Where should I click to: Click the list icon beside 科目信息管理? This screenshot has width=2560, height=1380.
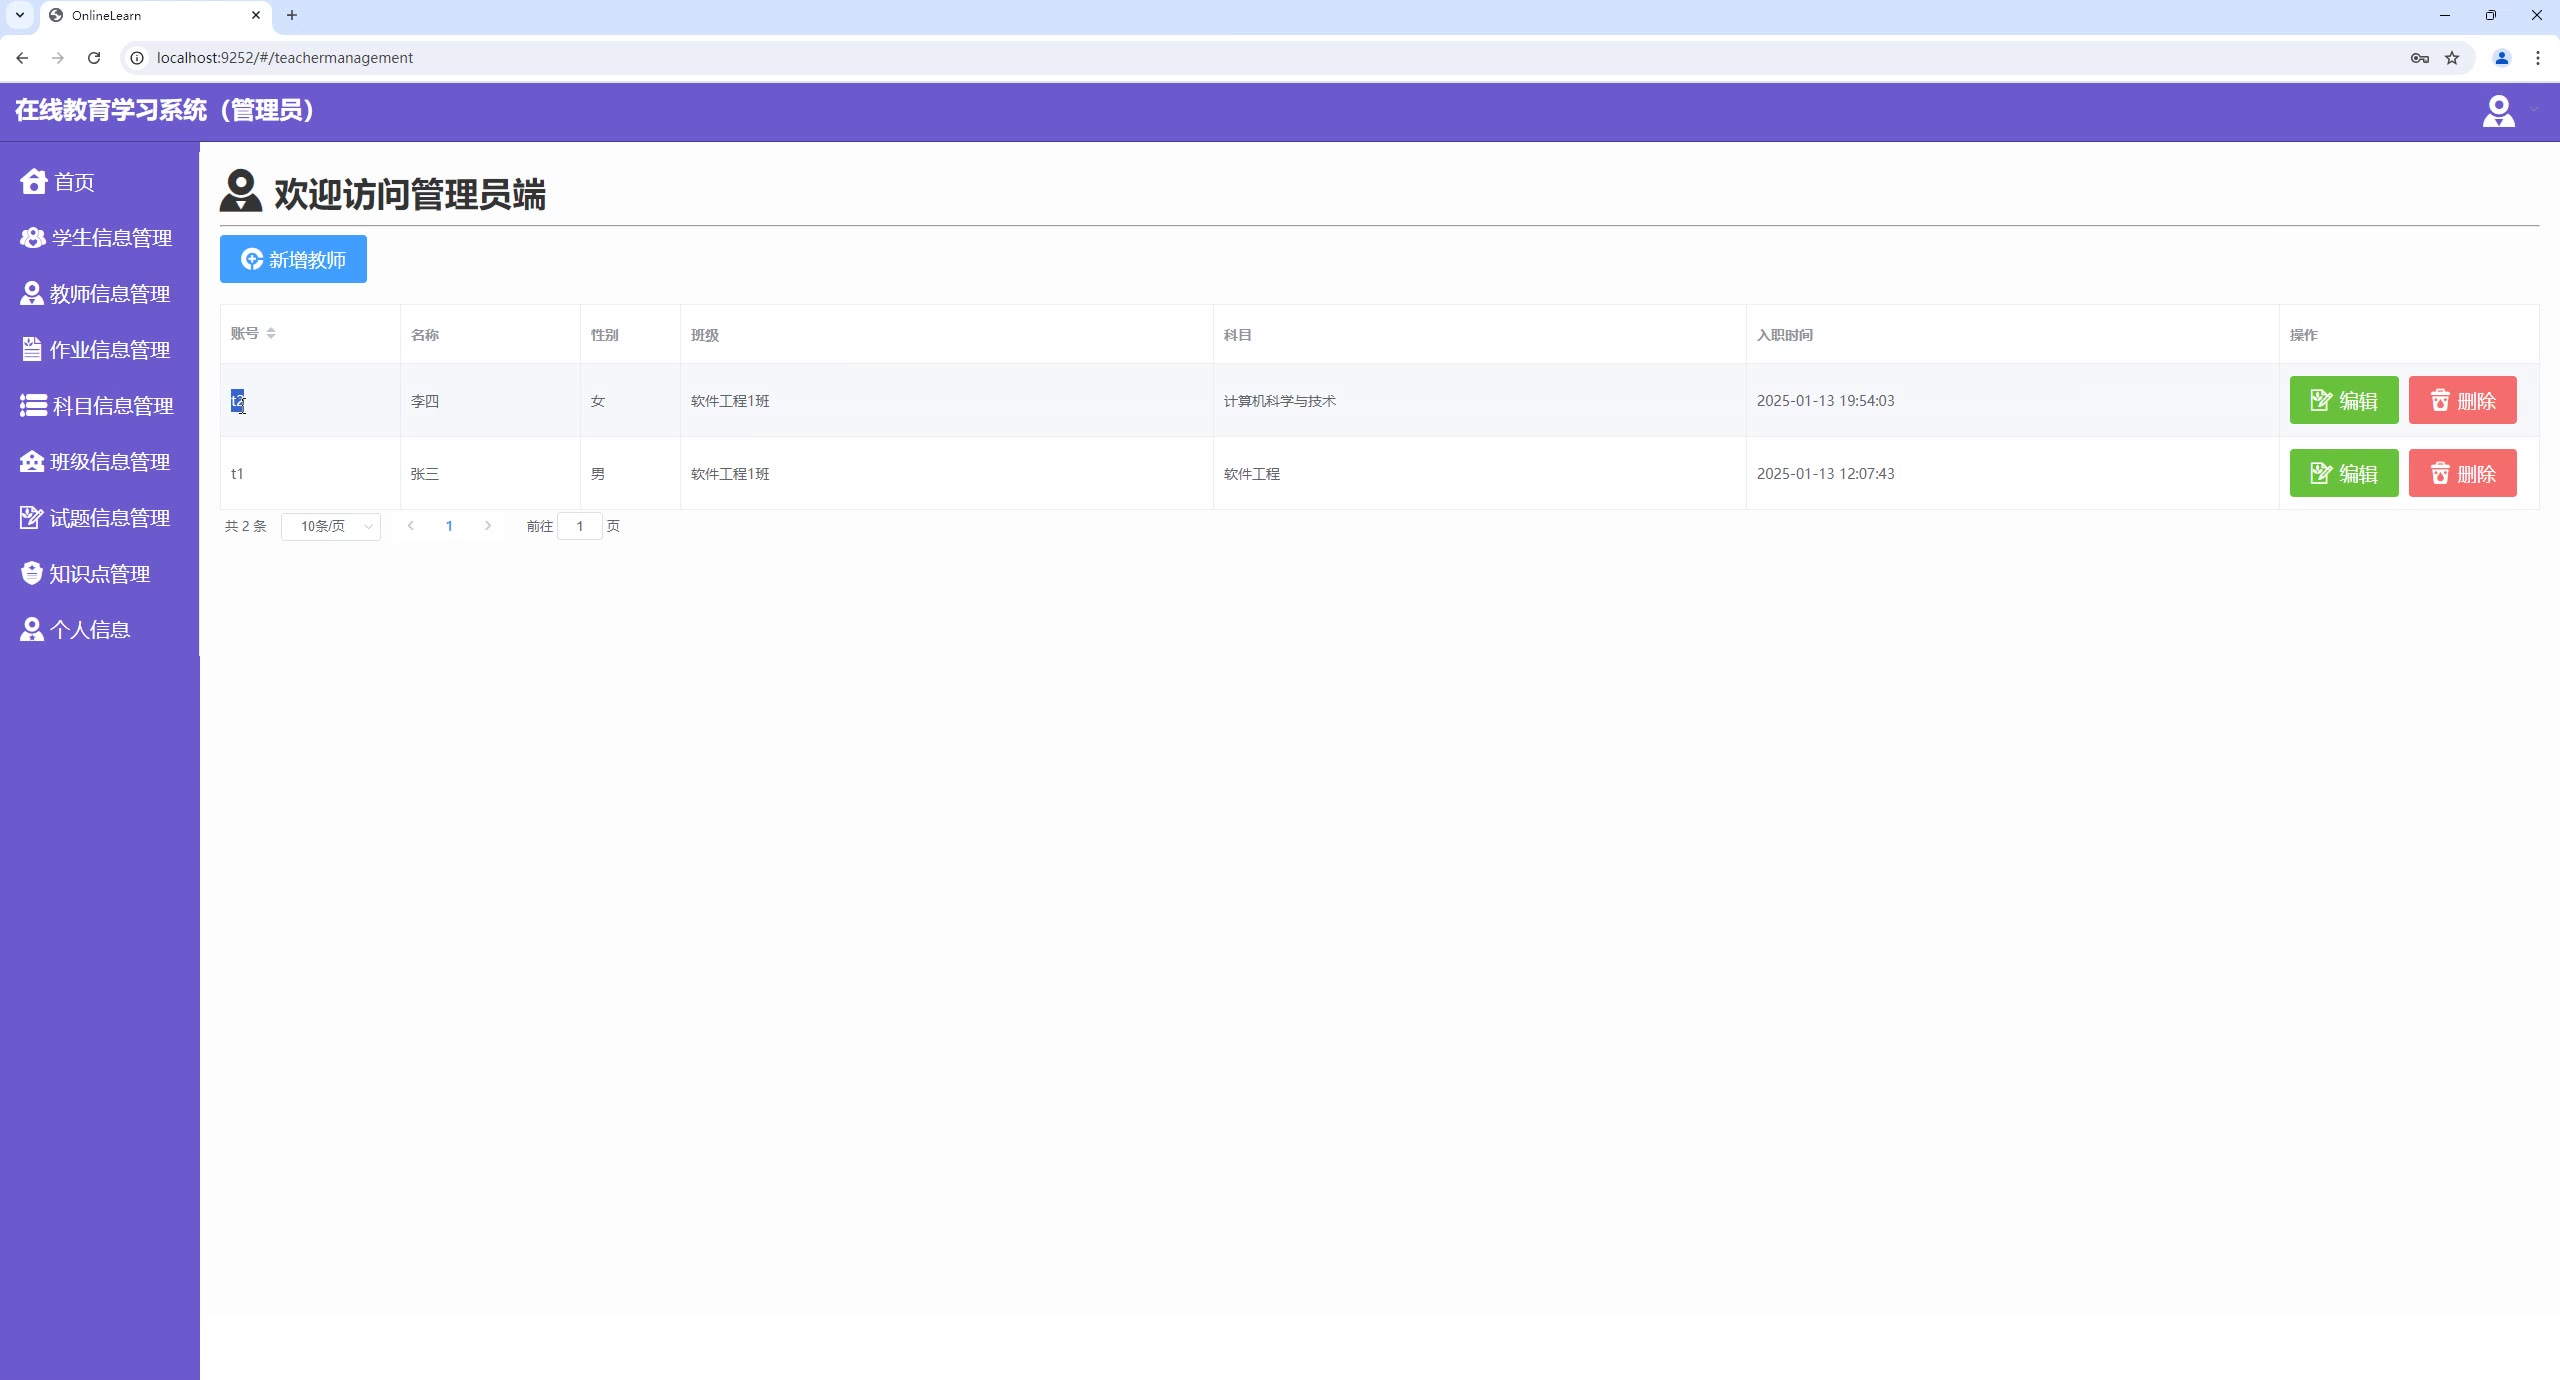click(33, 405)
